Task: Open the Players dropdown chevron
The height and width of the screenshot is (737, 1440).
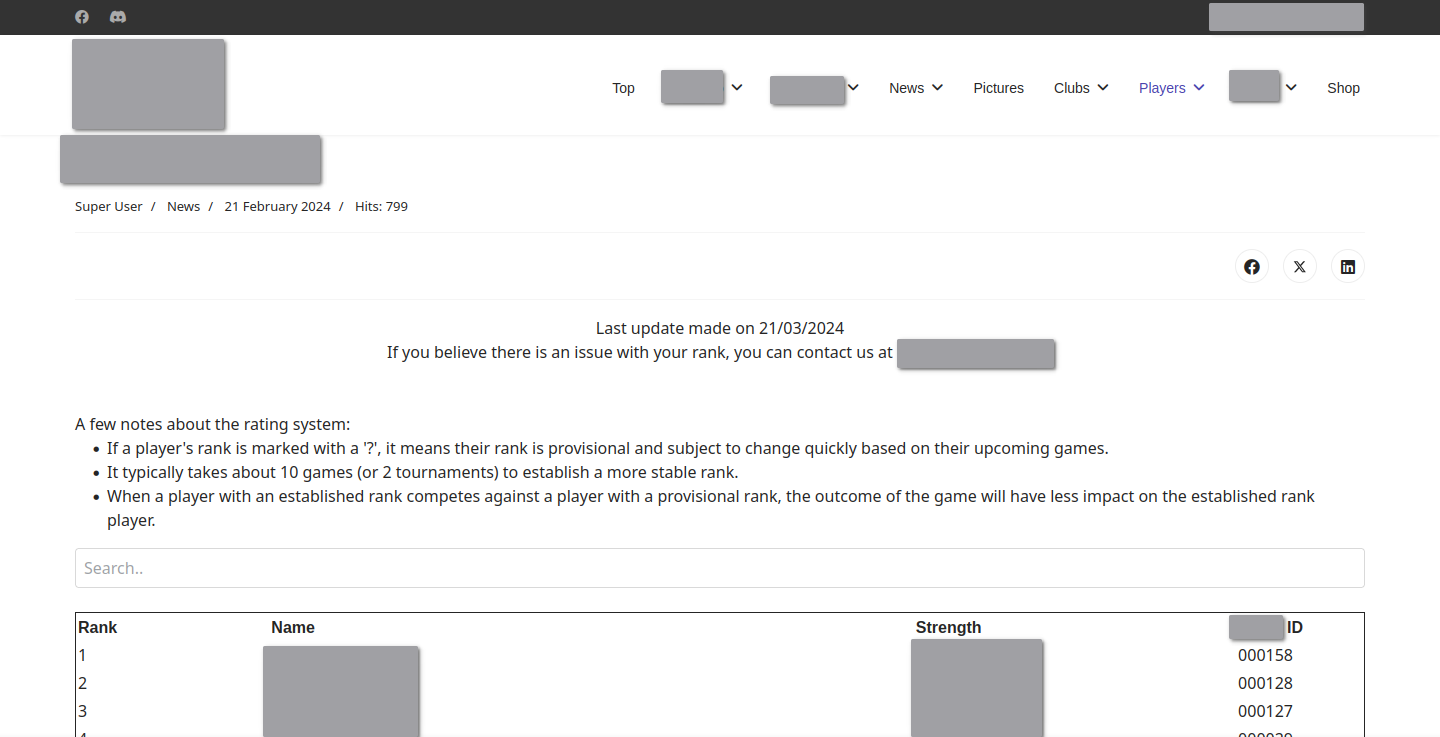Action: pos(1199,88)
